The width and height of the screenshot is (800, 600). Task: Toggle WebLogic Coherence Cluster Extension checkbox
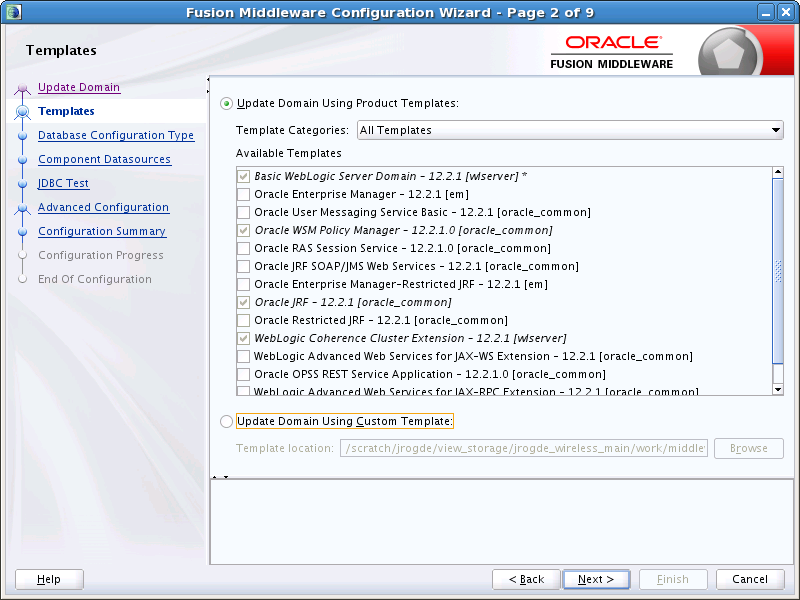pos(243,338)
